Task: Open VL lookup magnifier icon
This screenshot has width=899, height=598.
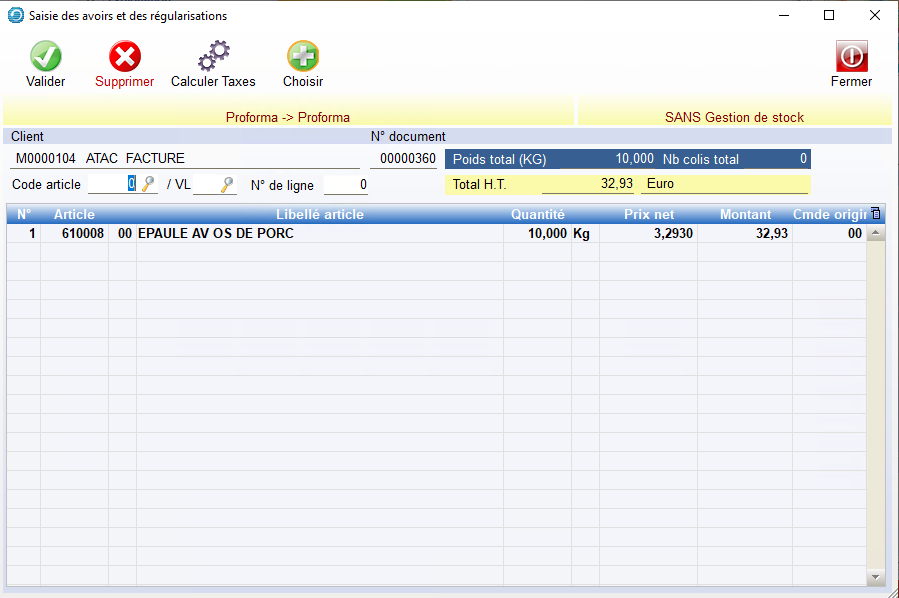Action: coord(228,184)
